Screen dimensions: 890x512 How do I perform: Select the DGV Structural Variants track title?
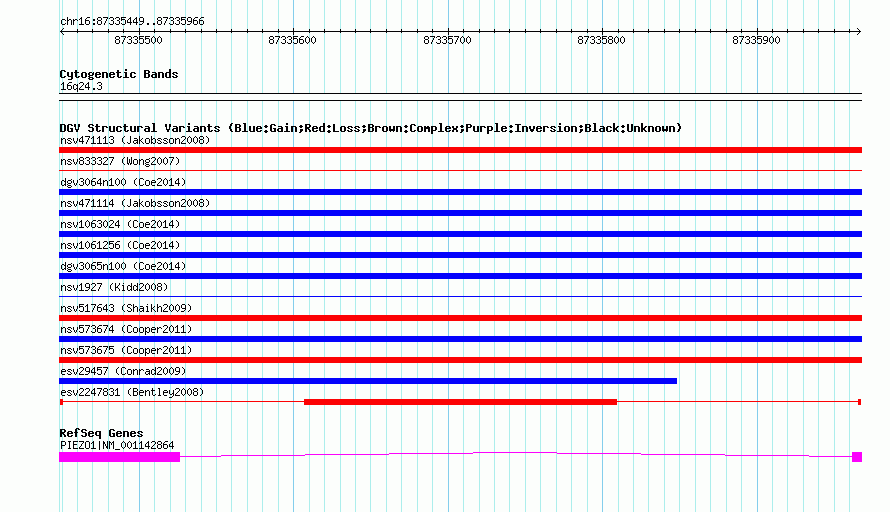coord(371,128)
